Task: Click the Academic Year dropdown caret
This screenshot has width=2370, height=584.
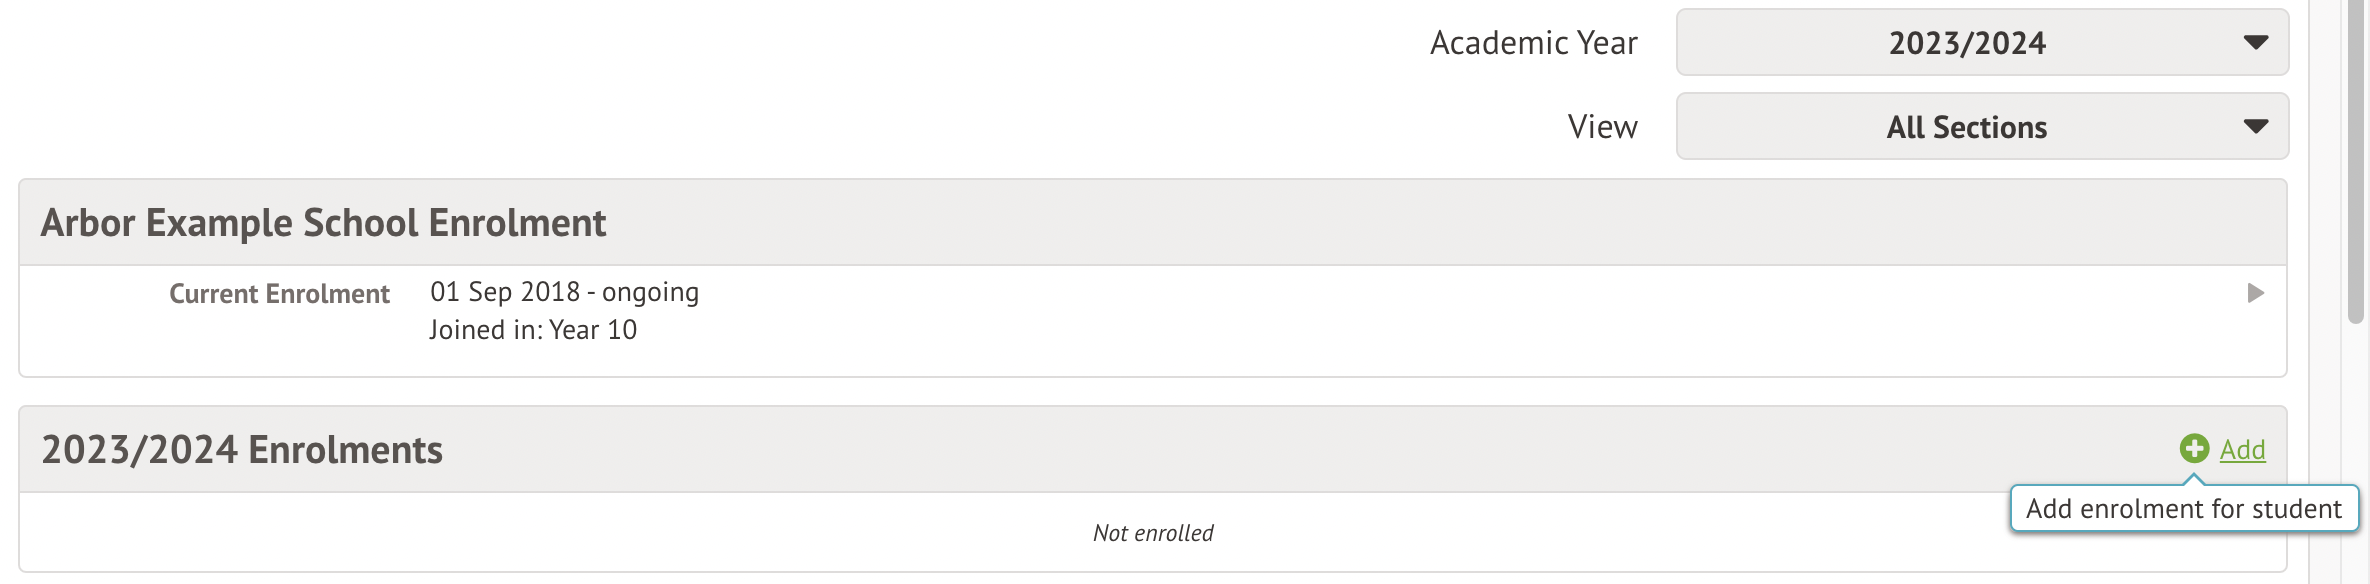Action: (x=2255, y=43)
